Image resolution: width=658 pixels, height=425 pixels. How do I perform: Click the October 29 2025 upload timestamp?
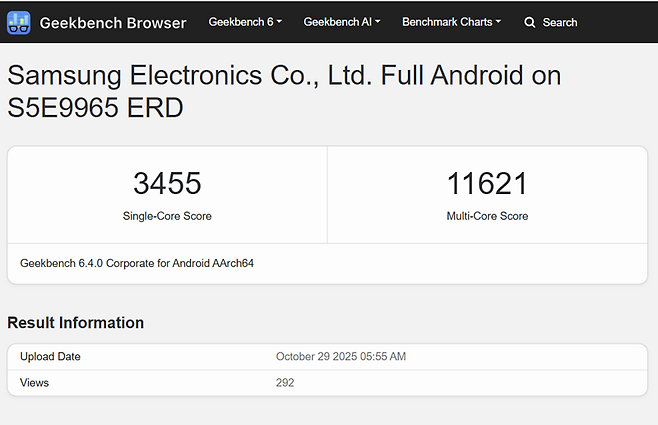341,357
